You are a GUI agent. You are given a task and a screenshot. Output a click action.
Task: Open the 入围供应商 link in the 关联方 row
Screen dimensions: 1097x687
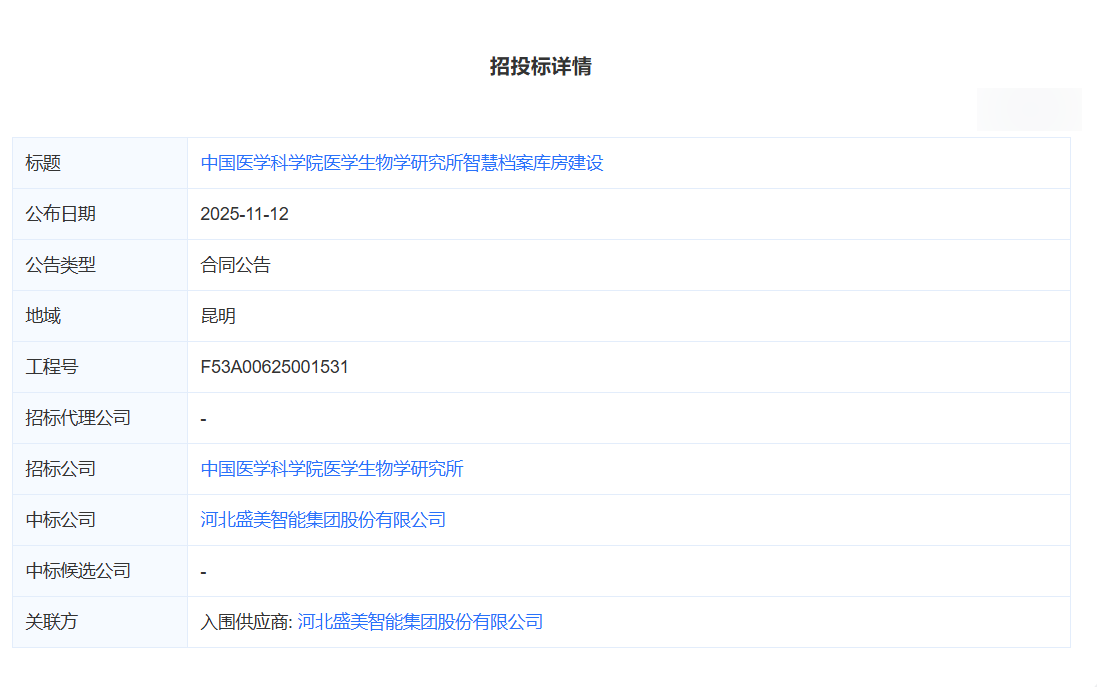pyautogui.click(x=421, y=621)
